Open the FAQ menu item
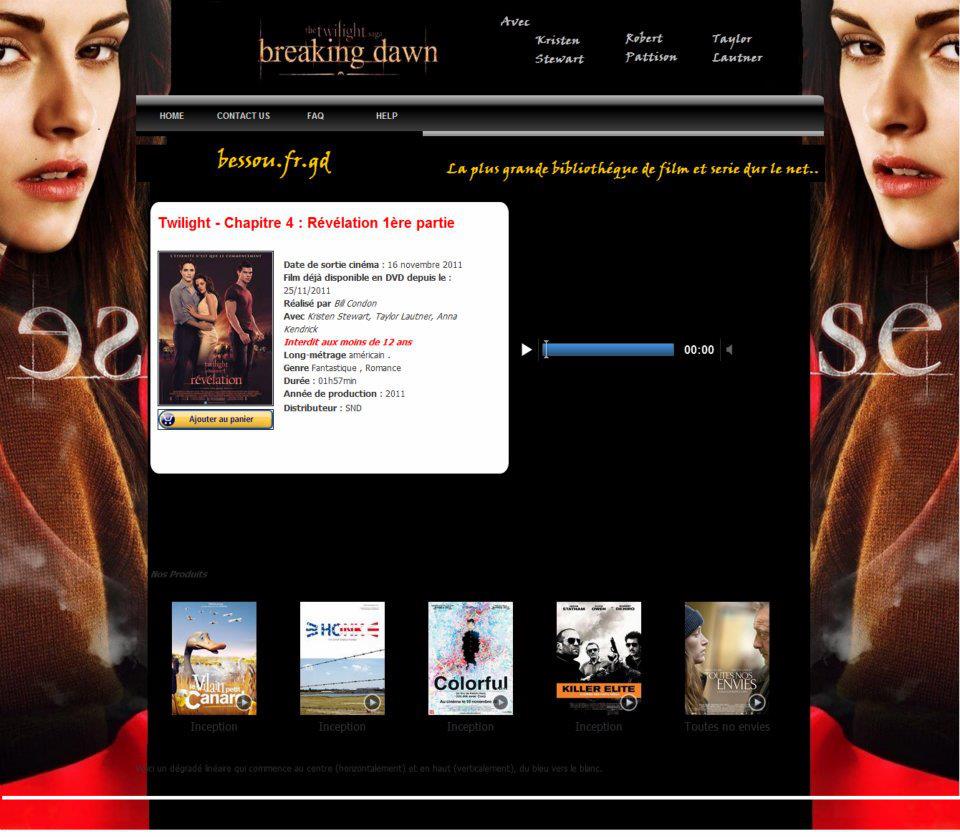960x837 pixels. (x=315, y=116)
